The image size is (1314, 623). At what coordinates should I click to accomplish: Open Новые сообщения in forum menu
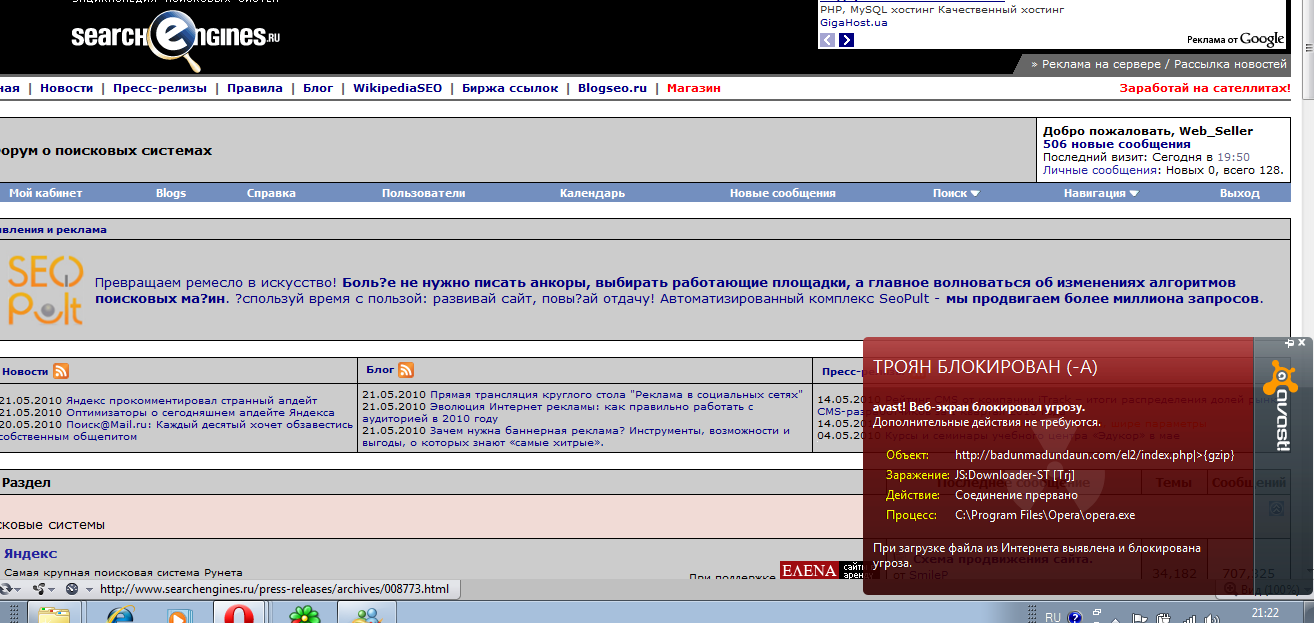[782, 193]
